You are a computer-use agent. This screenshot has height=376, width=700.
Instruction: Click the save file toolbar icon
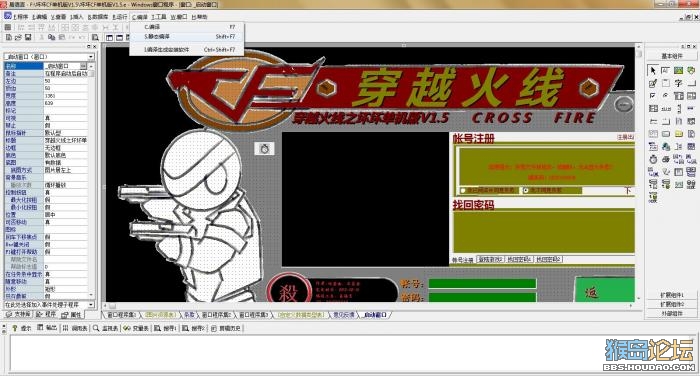tap(28, 38)
